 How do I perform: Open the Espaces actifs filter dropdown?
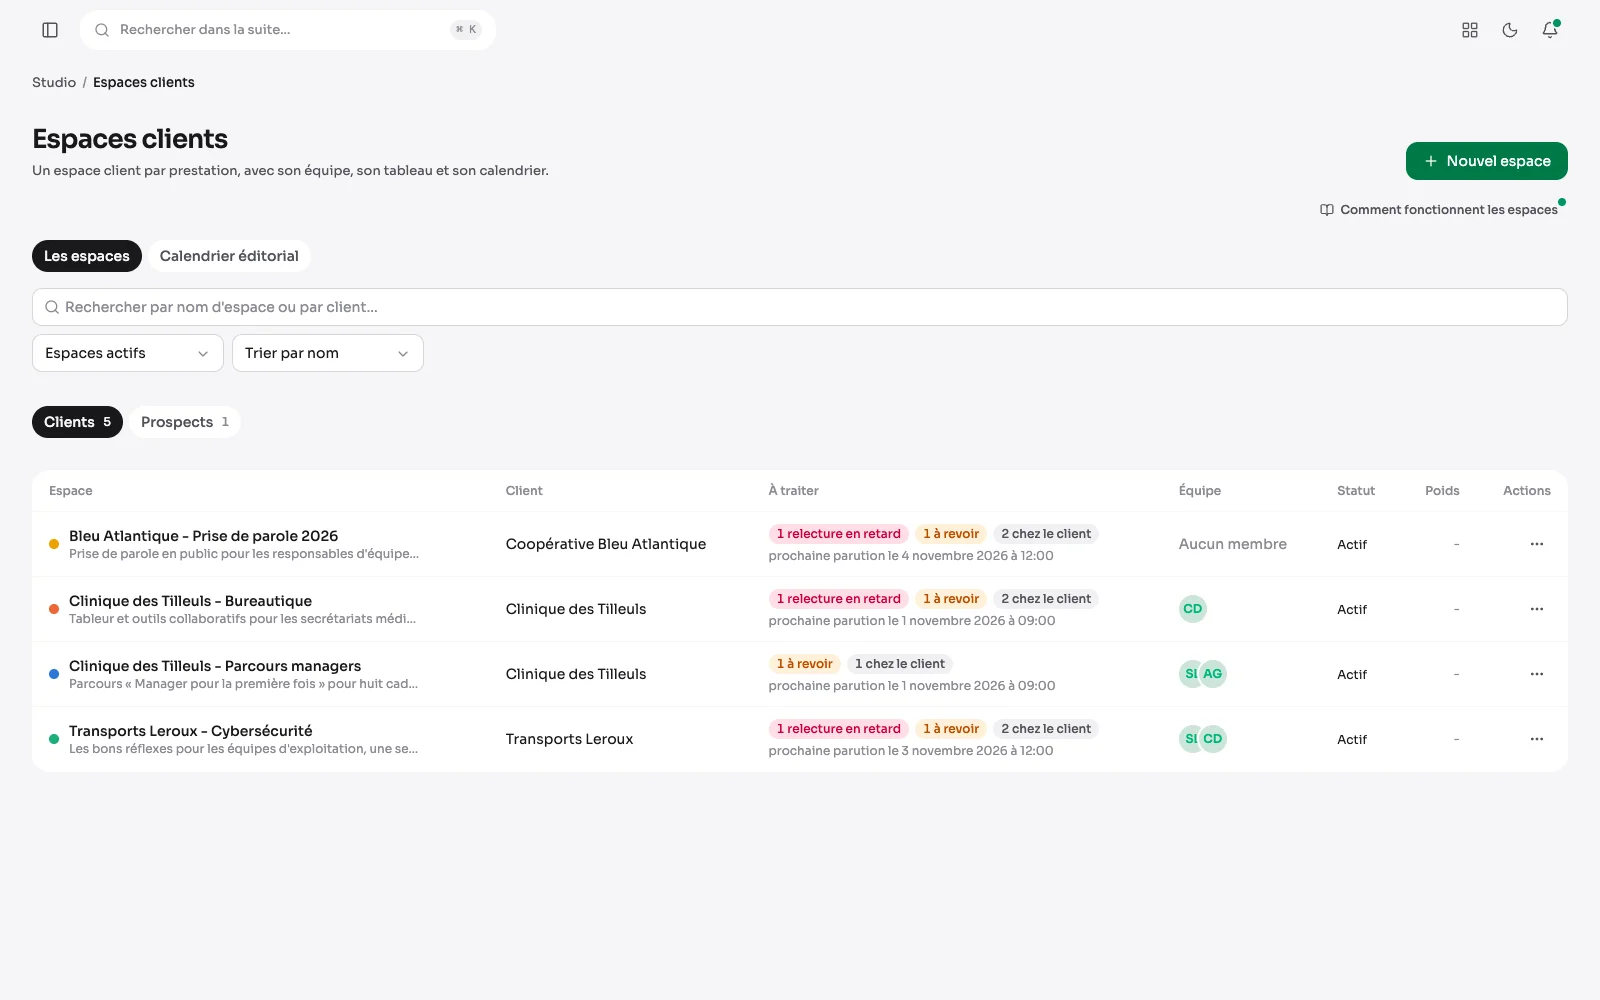(128, 353)
